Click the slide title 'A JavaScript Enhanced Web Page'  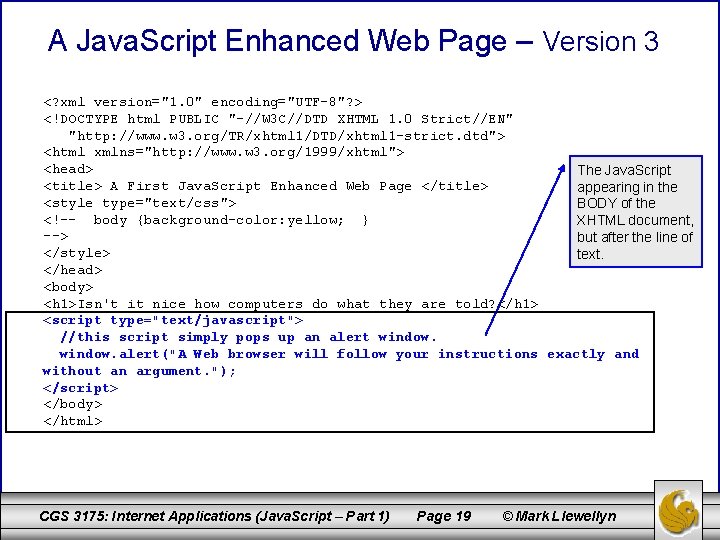[277, 41]
